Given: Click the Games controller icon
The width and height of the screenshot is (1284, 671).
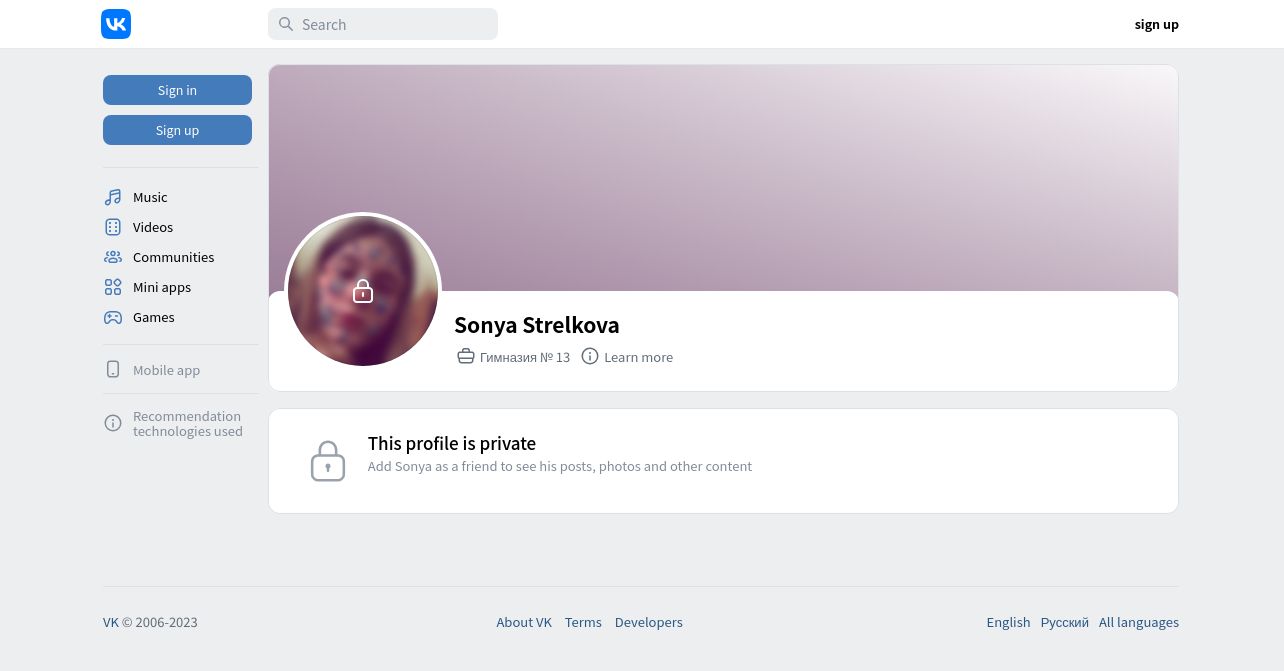Looking at the screenshot, I should tap(113, 317).
